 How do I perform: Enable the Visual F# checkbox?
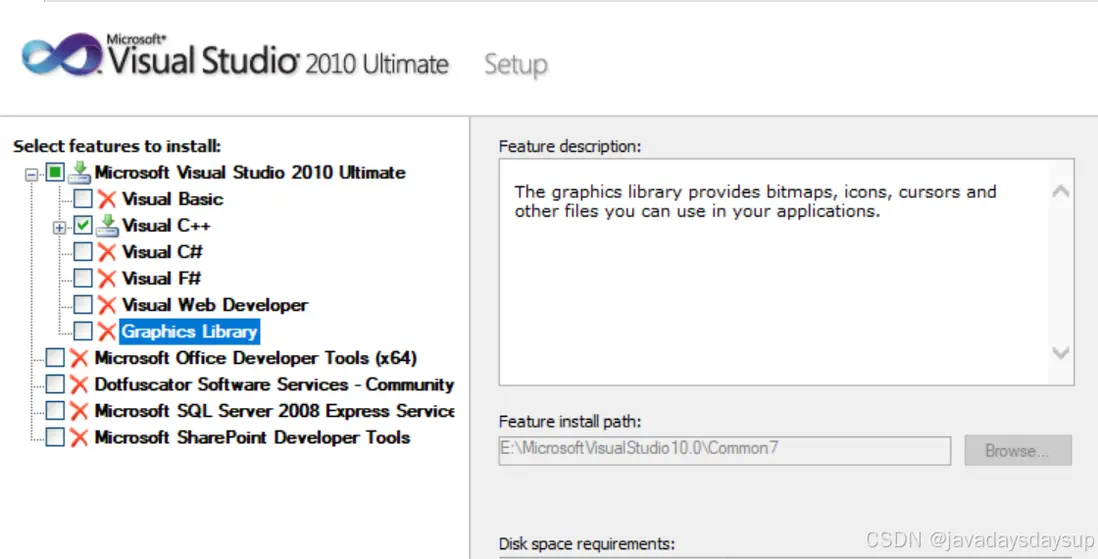[x=83, y=278]
